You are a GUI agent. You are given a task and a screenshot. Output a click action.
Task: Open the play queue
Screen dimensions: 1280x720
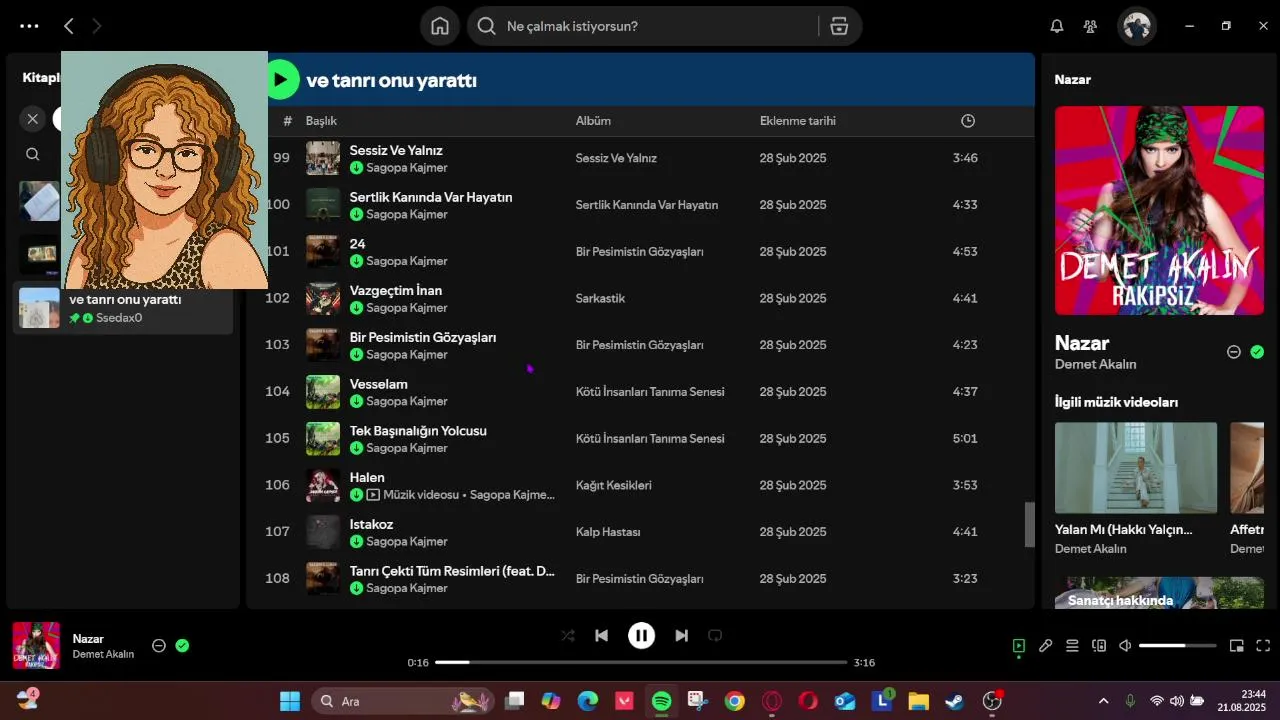(x=1072, y=646)
